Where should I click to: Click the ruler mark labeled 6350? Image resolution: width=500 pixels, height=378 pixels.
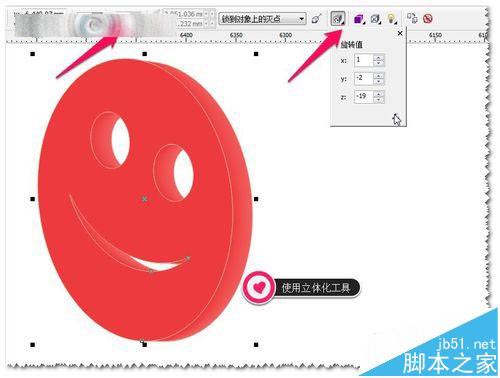pos(236,35)
